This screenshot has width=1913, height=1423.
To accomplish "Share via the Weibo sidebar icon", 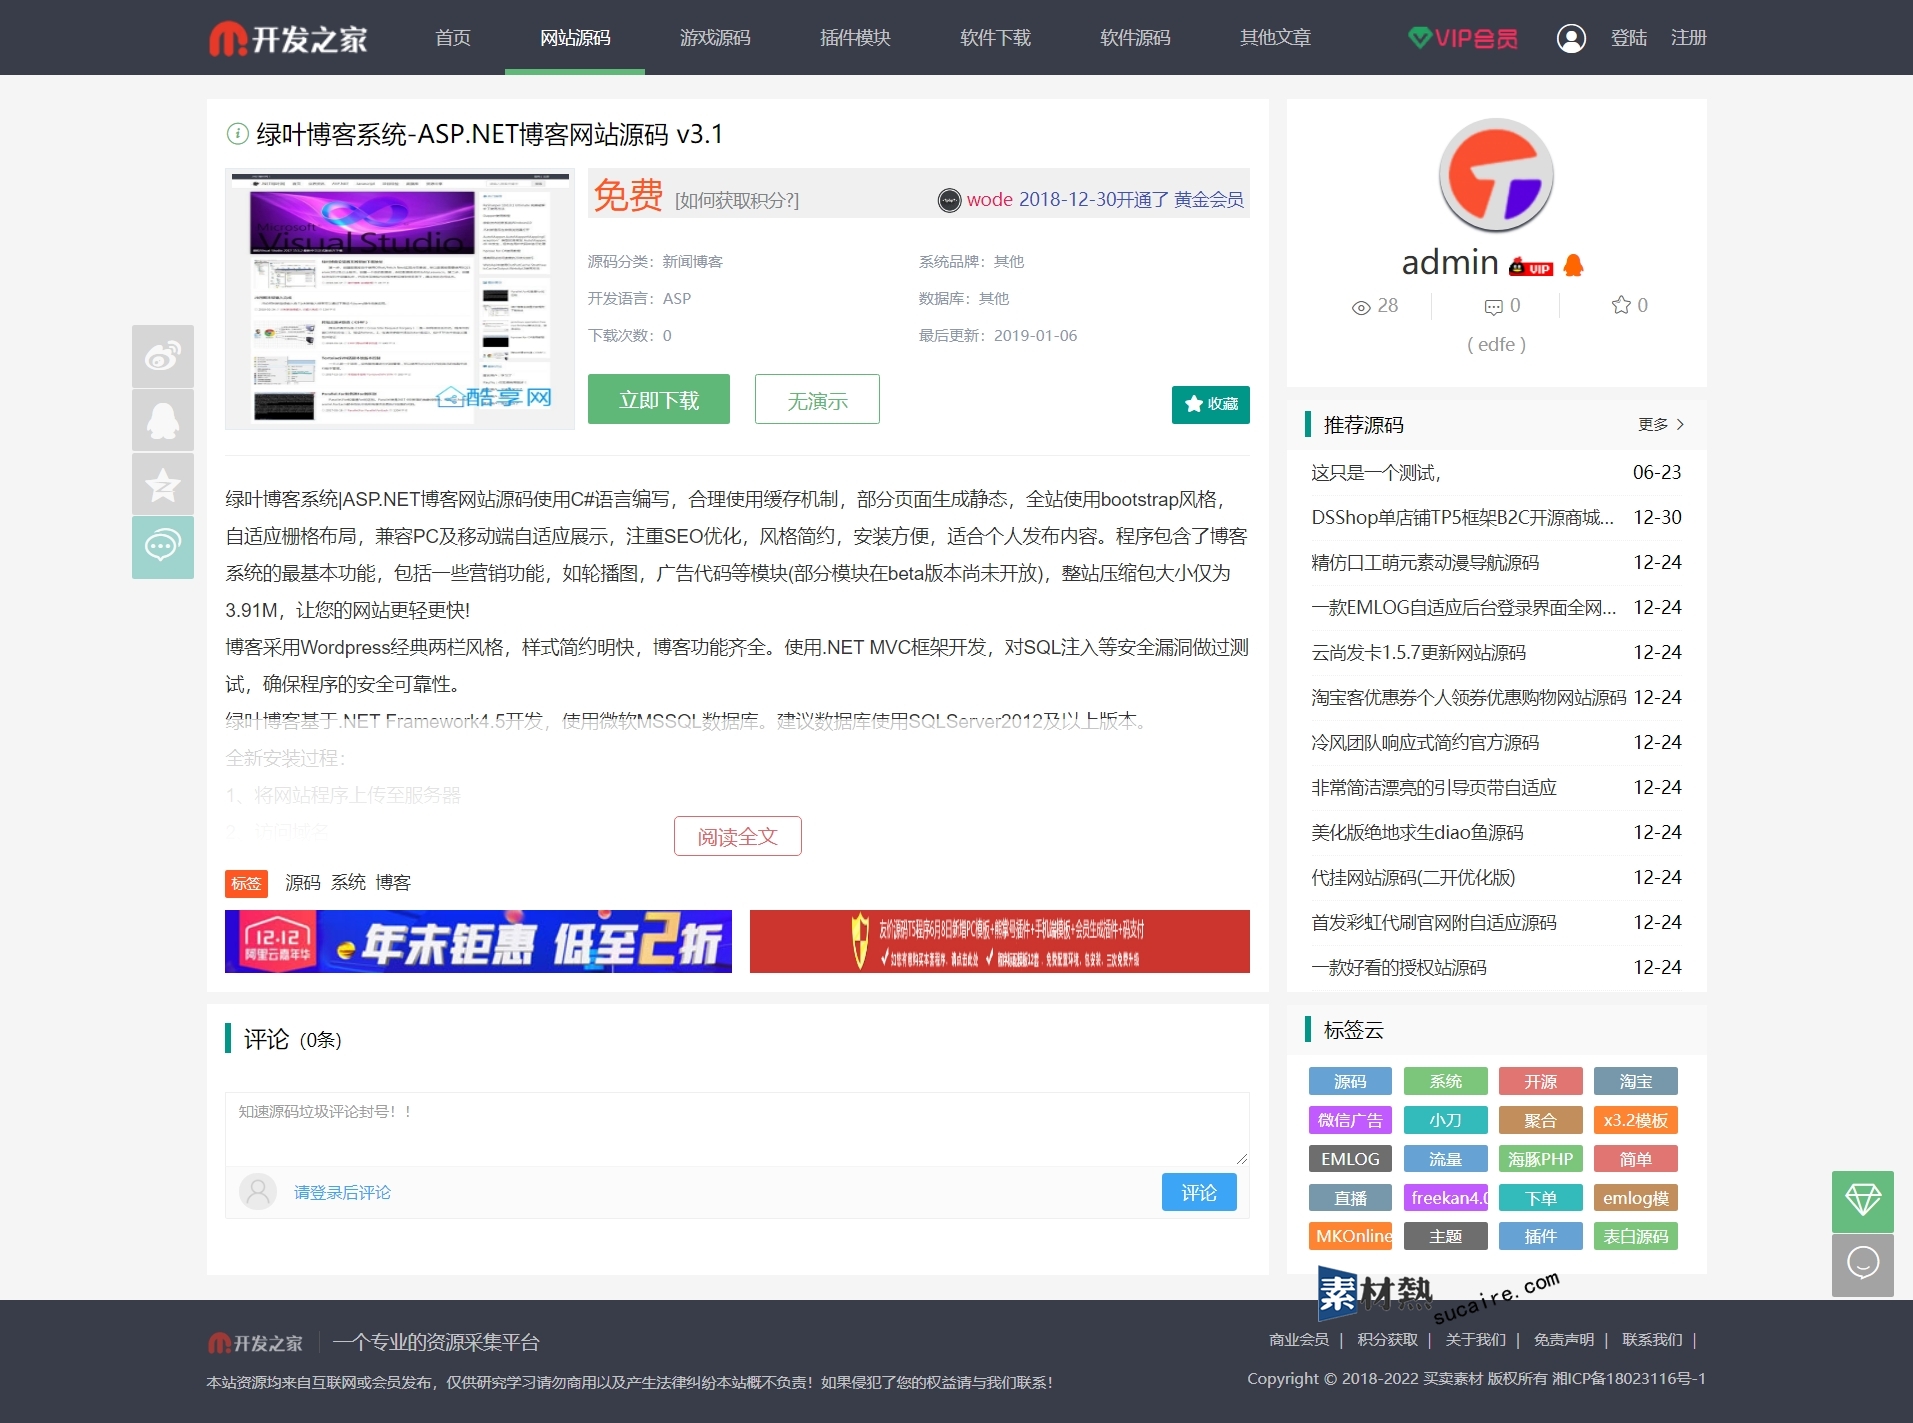I will (163, 356).
